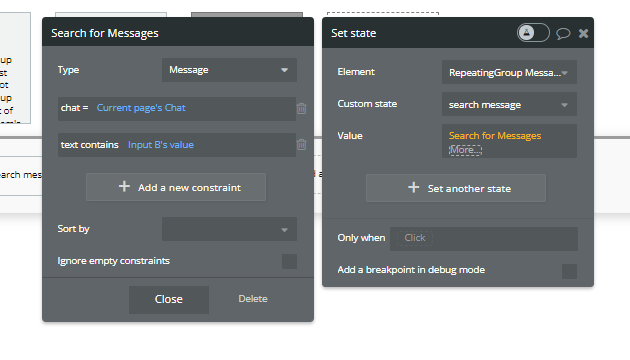
Task: Expand the Sort by dropdown
Action: (x=229, y=229)
